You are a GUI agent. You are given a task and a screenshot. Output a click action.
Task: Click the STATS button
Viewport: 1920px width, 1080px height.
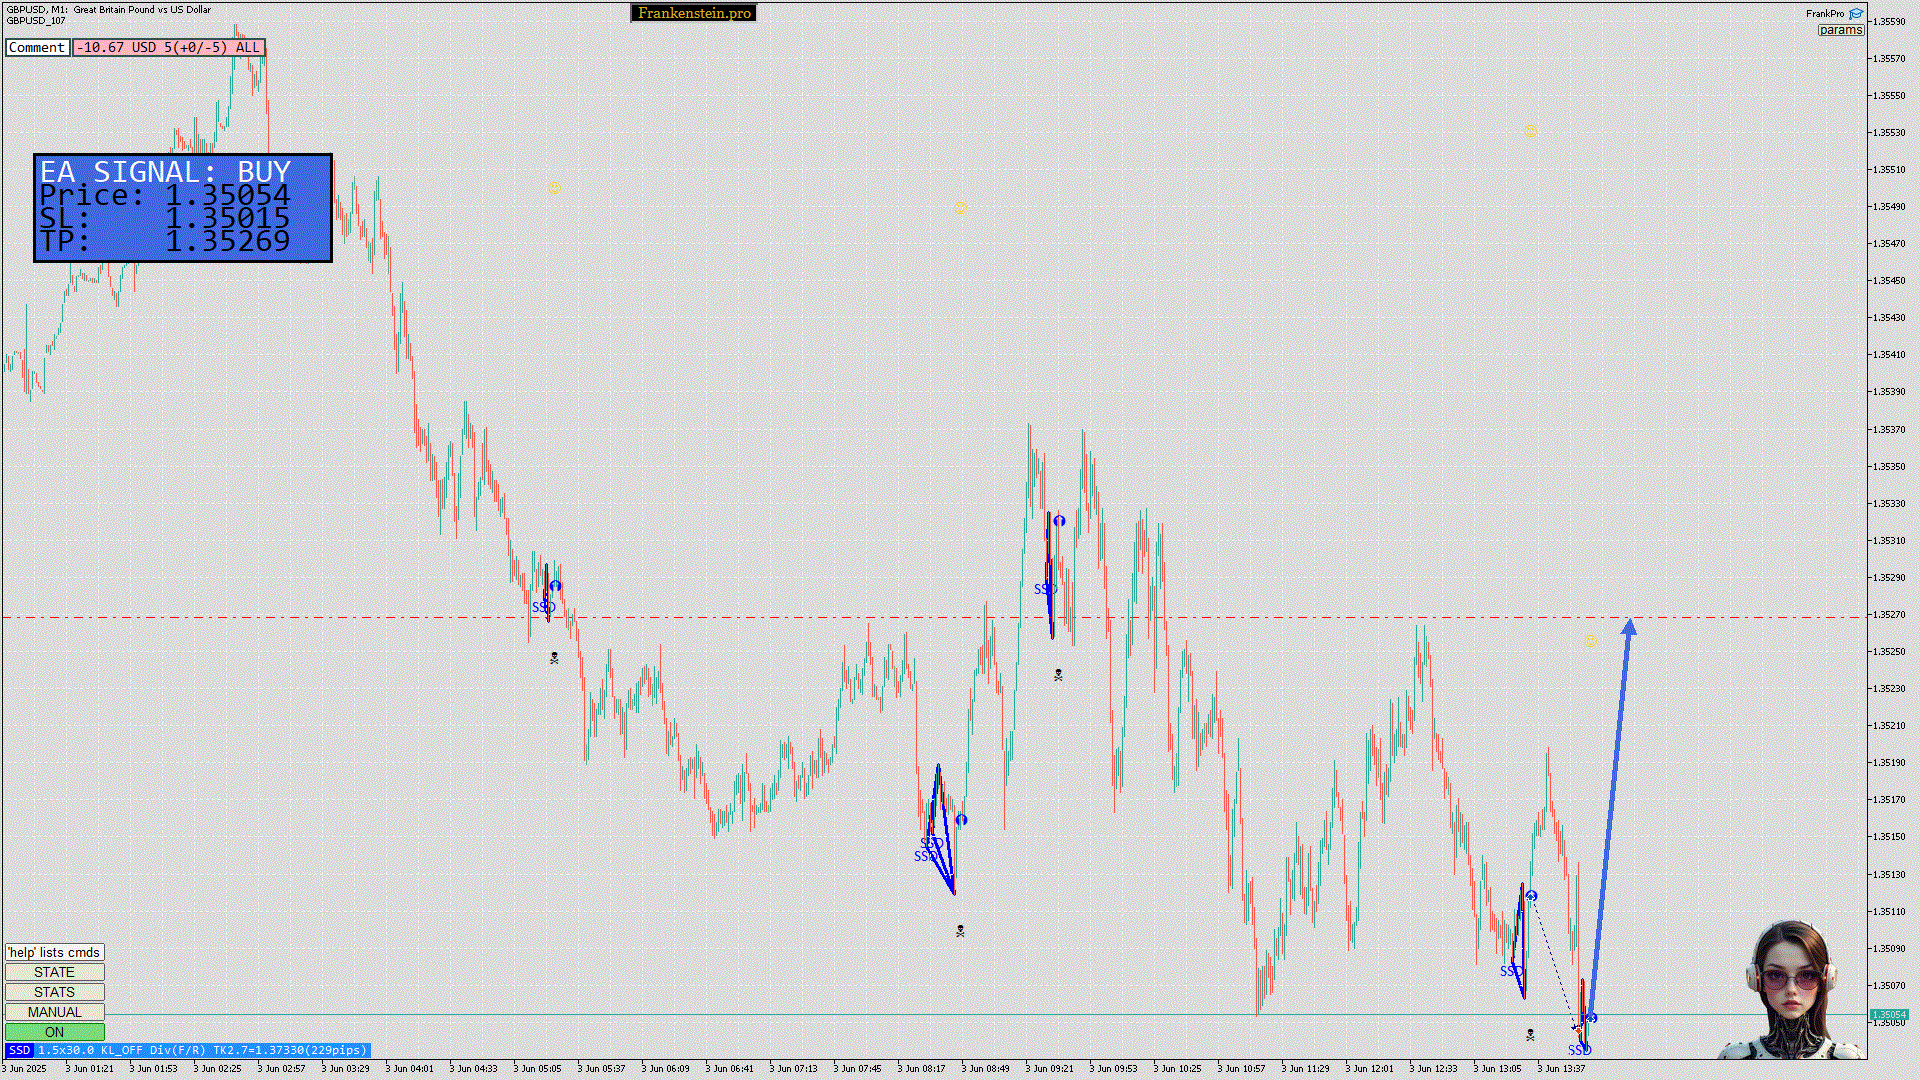[x=54, y=992]
